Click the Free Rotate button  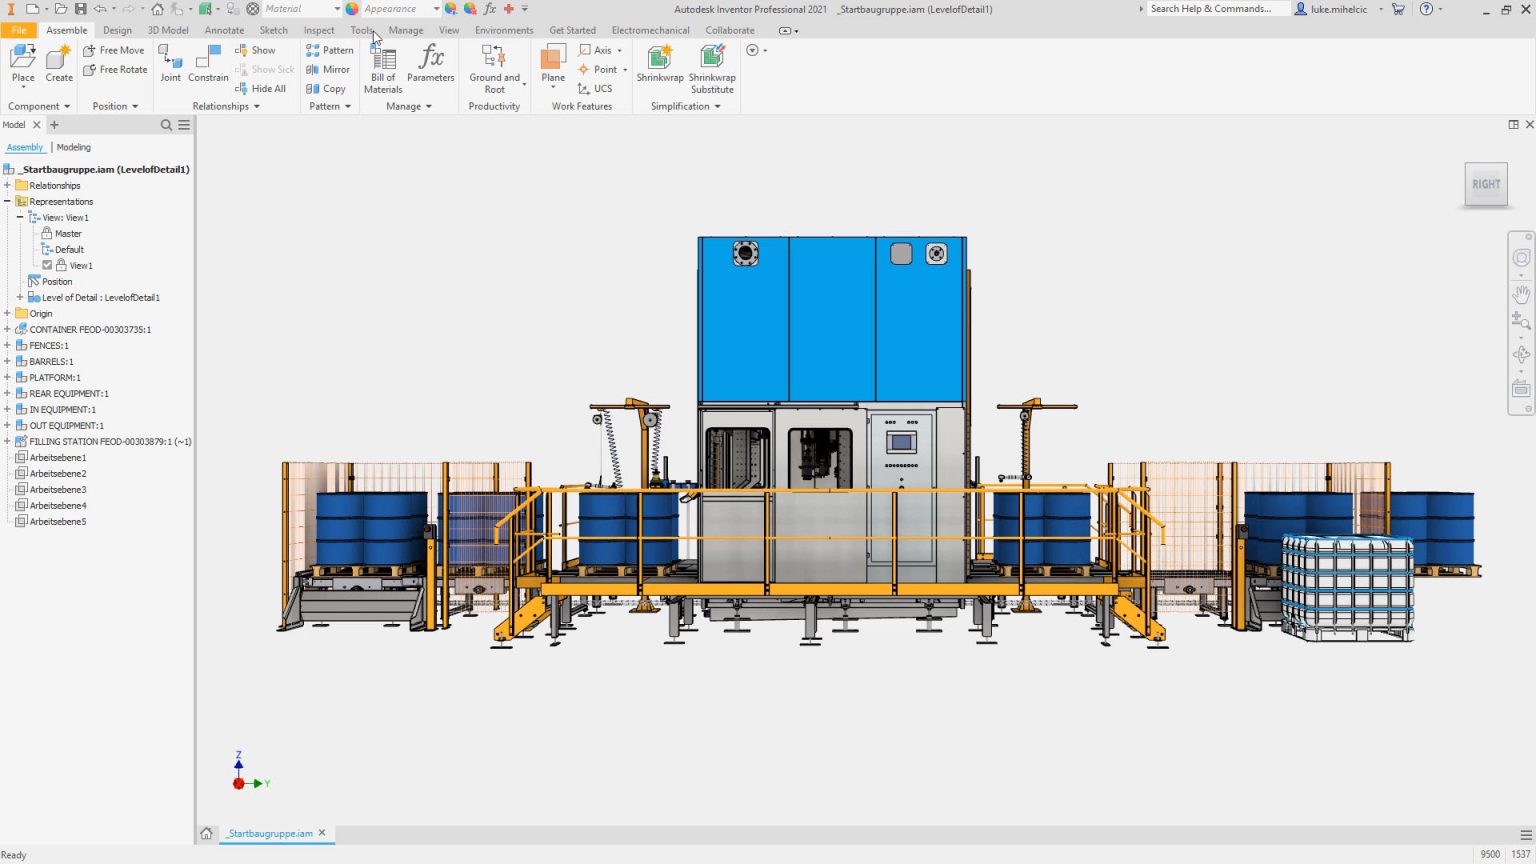114,69
